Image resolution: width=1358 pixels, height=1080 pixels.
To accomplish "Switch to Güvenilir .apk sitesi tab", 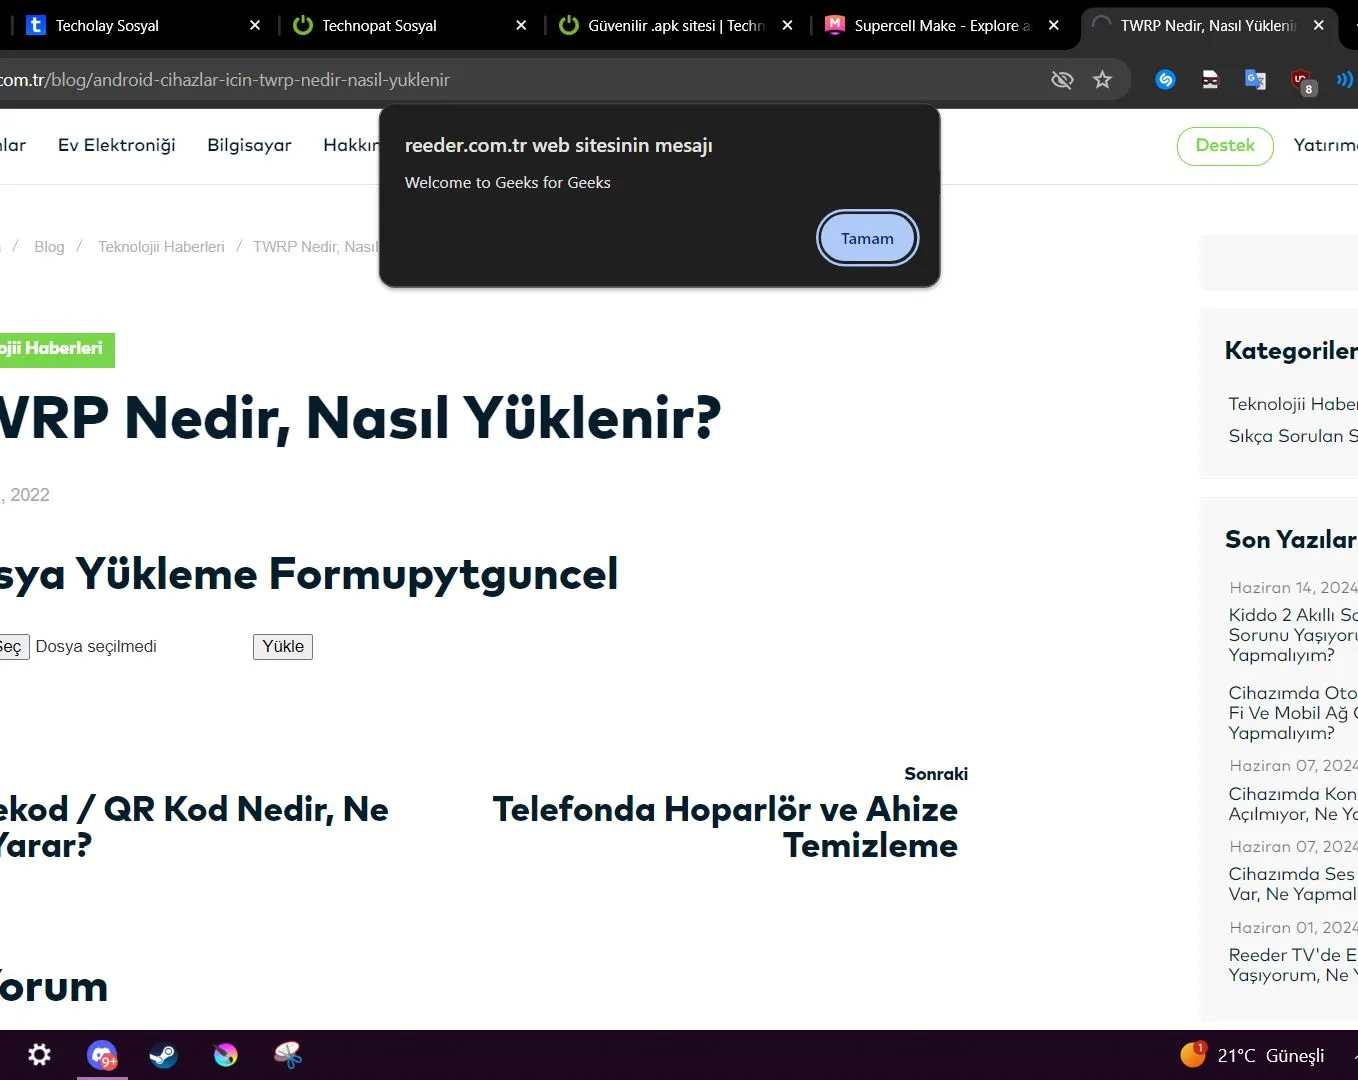I will pos(676,25).
